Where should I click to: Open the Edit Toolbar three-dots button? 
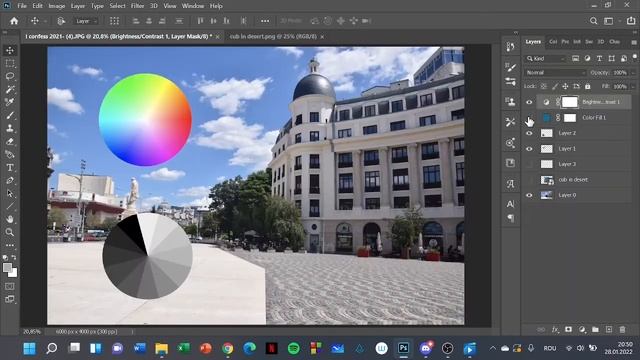[10, 245]
